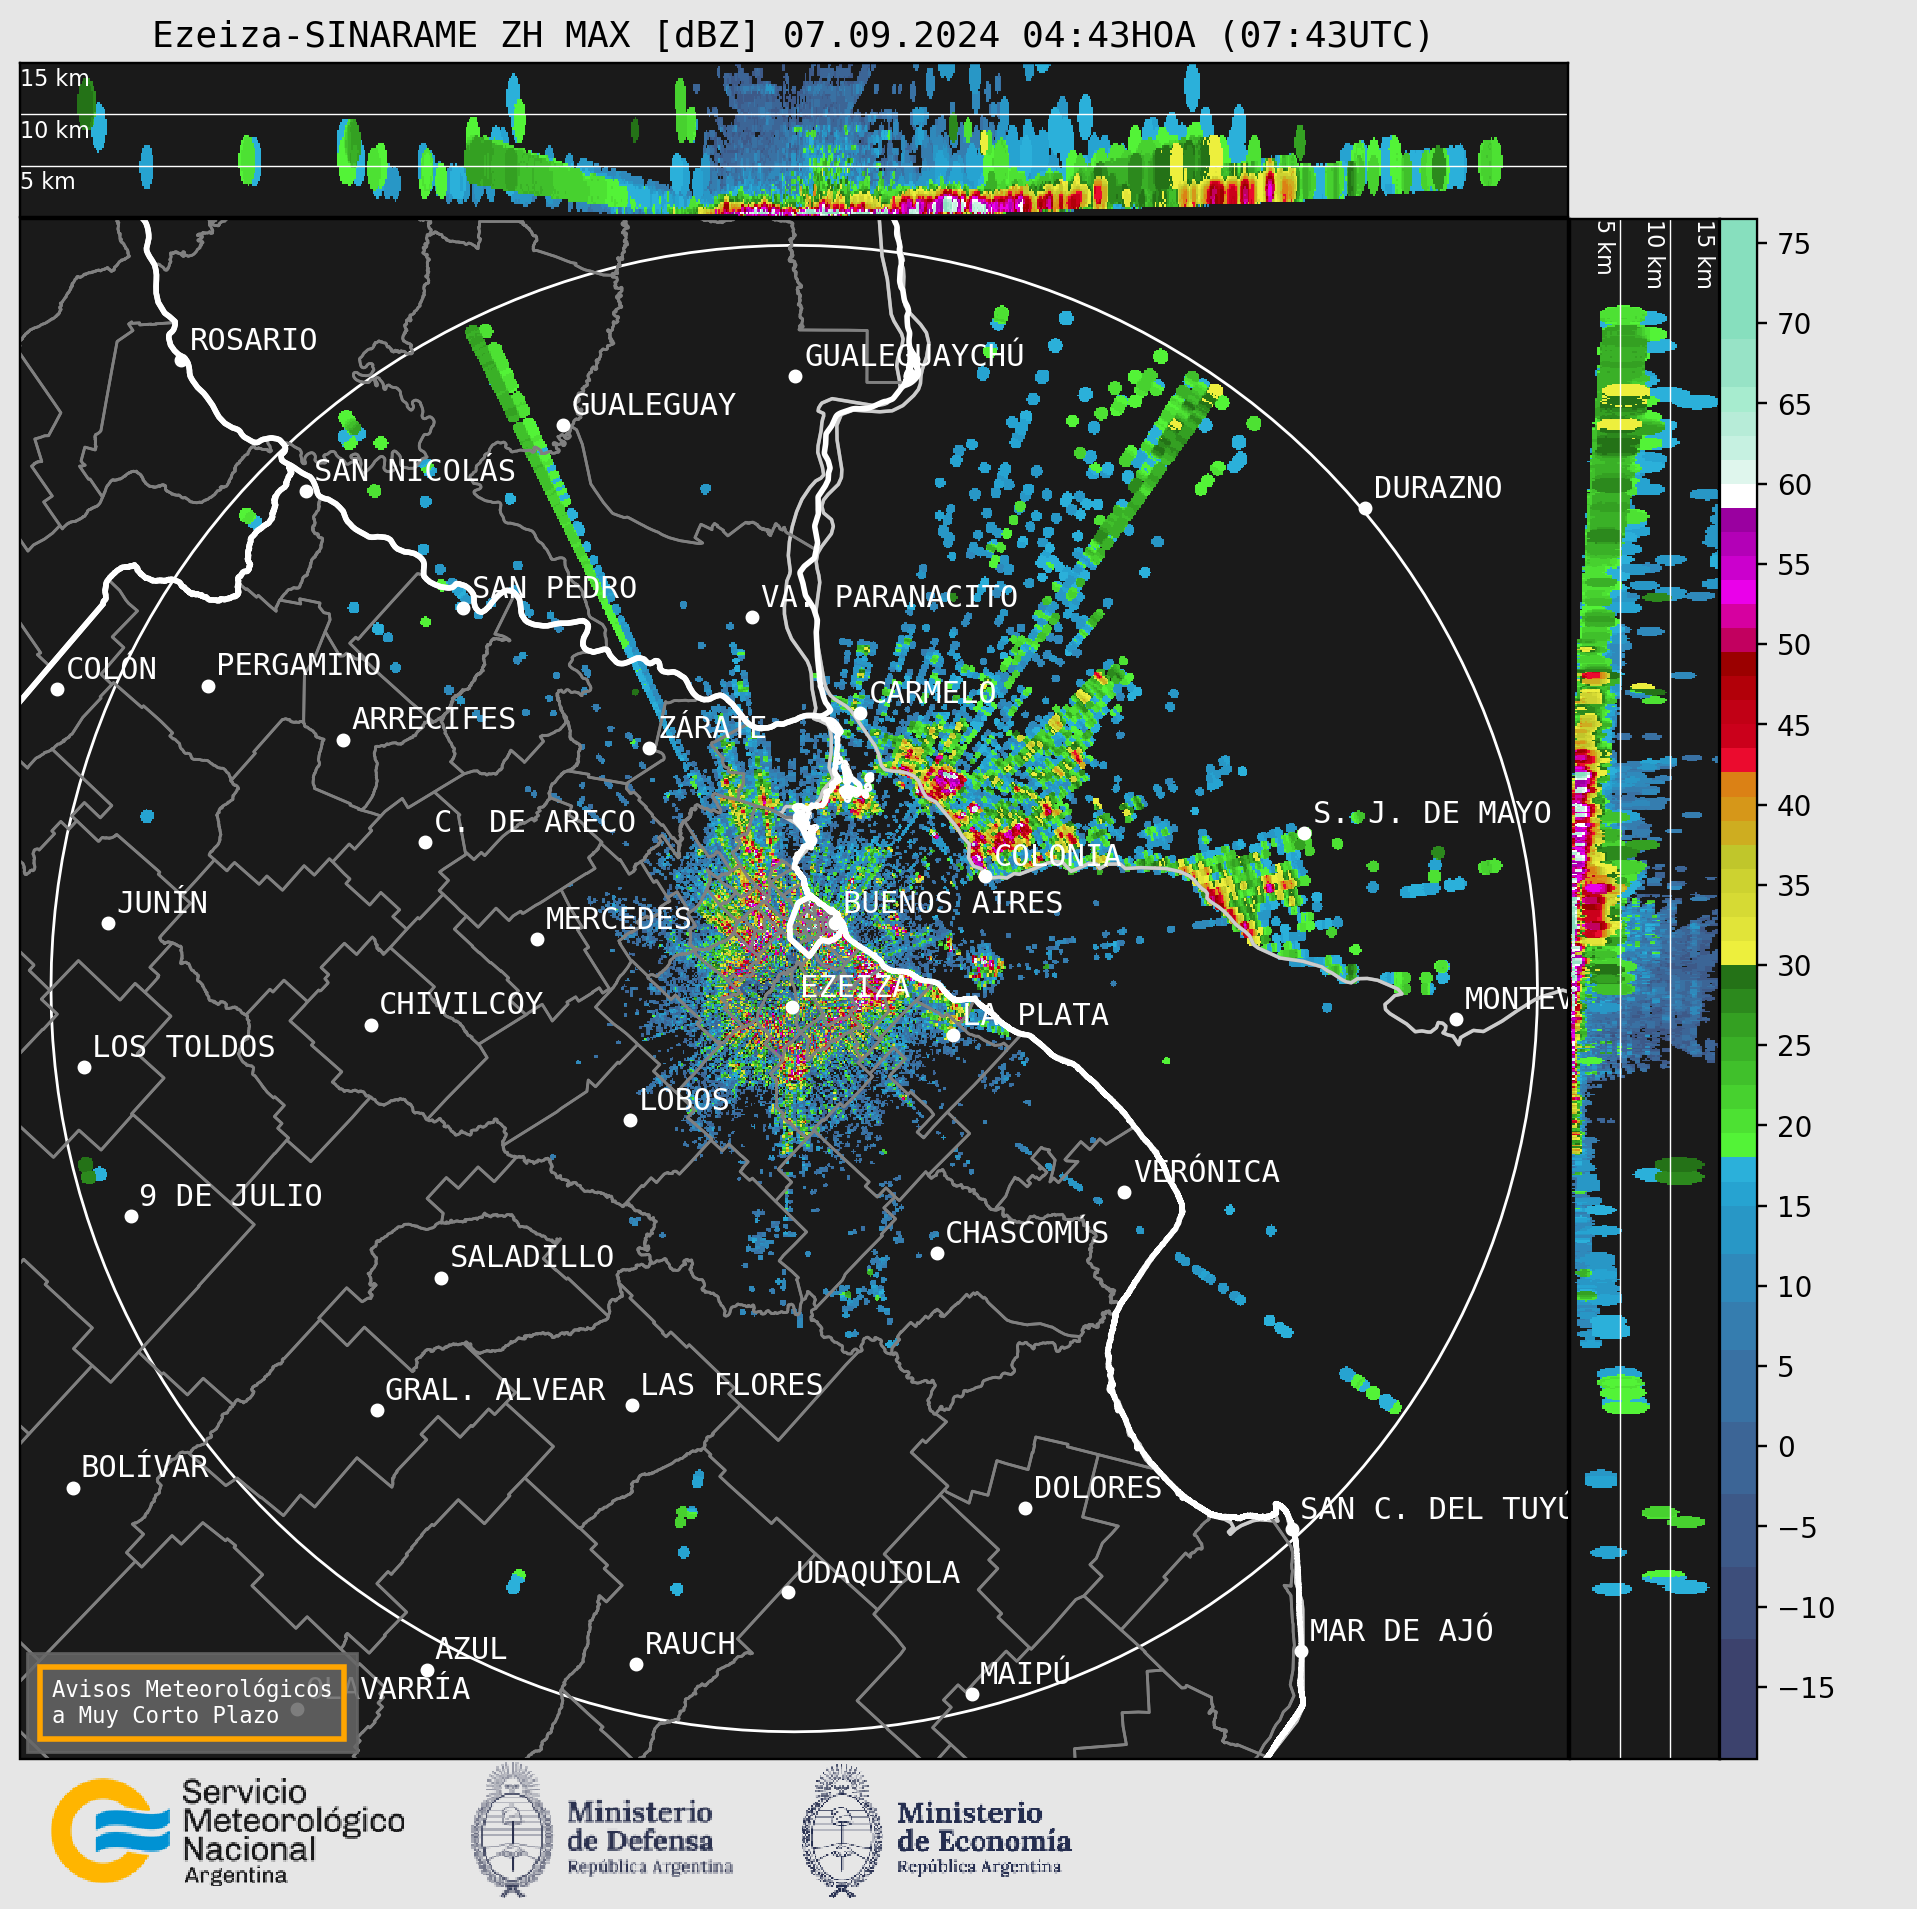The width and height of the screenshot is (1917, 1909).
Task: Click the LAS FLORES city label
Action: [x=731, y=1385]
